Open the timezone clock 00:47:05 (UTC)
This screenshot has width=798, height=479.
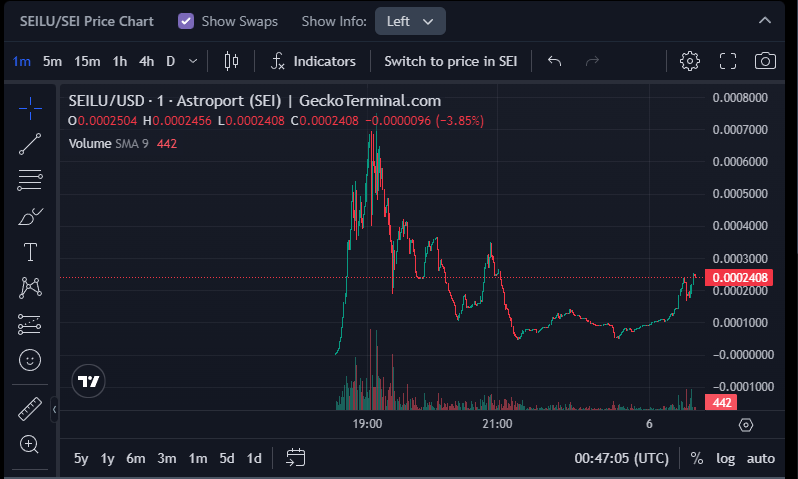tap(621, 458)
